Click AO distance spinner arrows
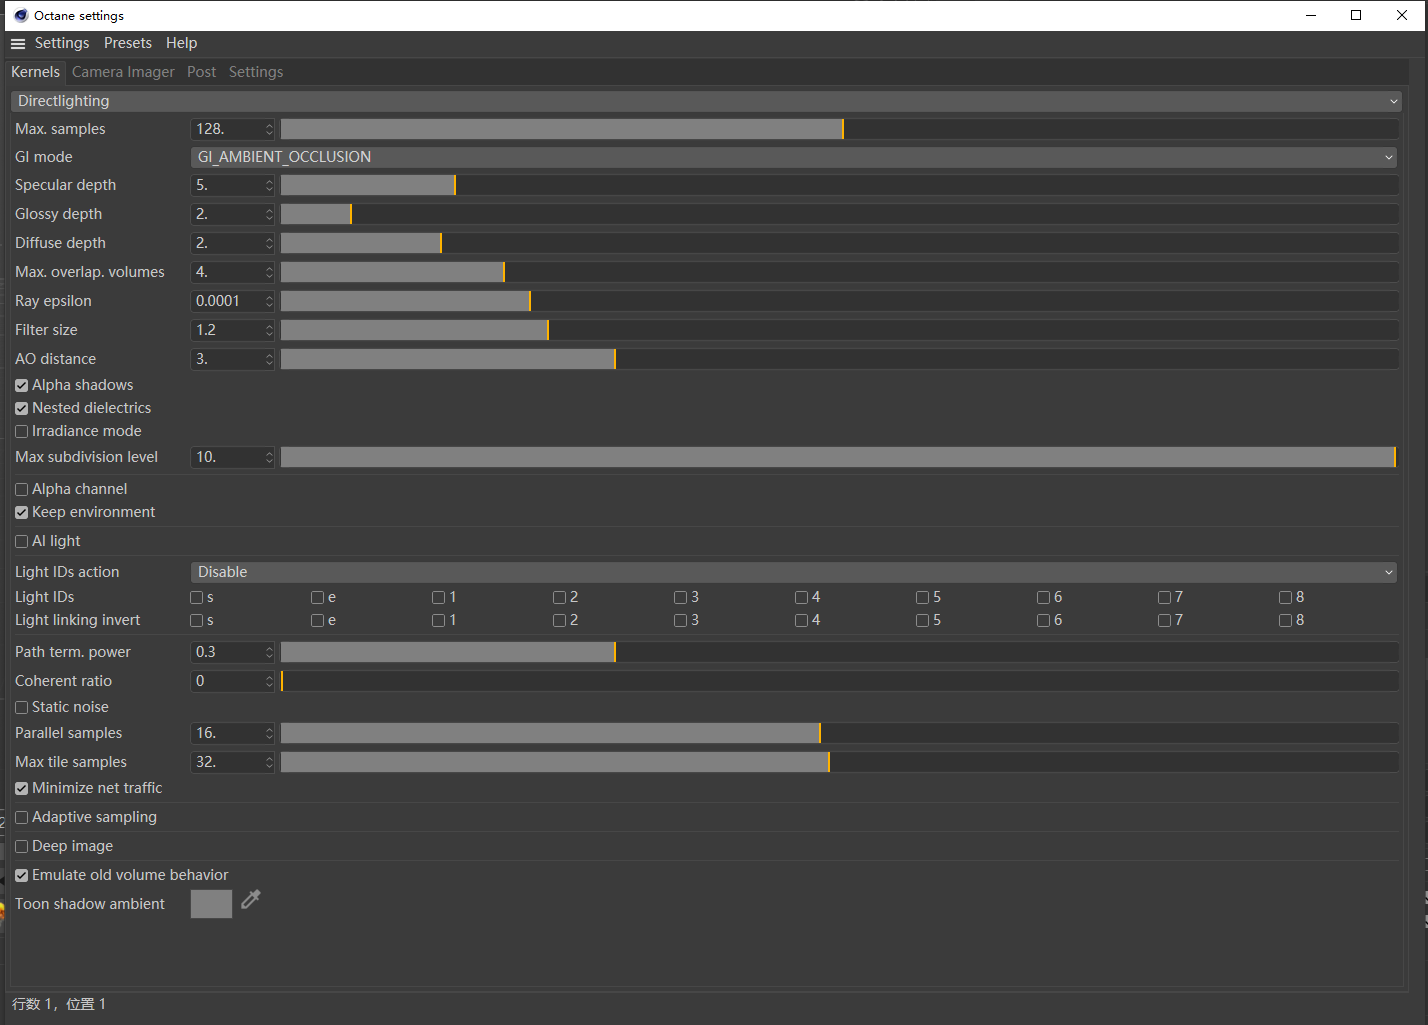 coord(269,359)
